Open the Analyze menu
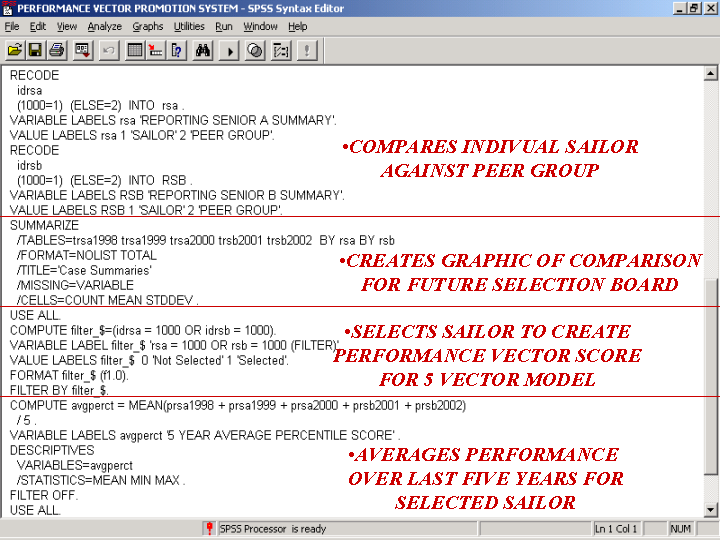Viewport: 720px width, 540px height. click(x=105, y=27)
